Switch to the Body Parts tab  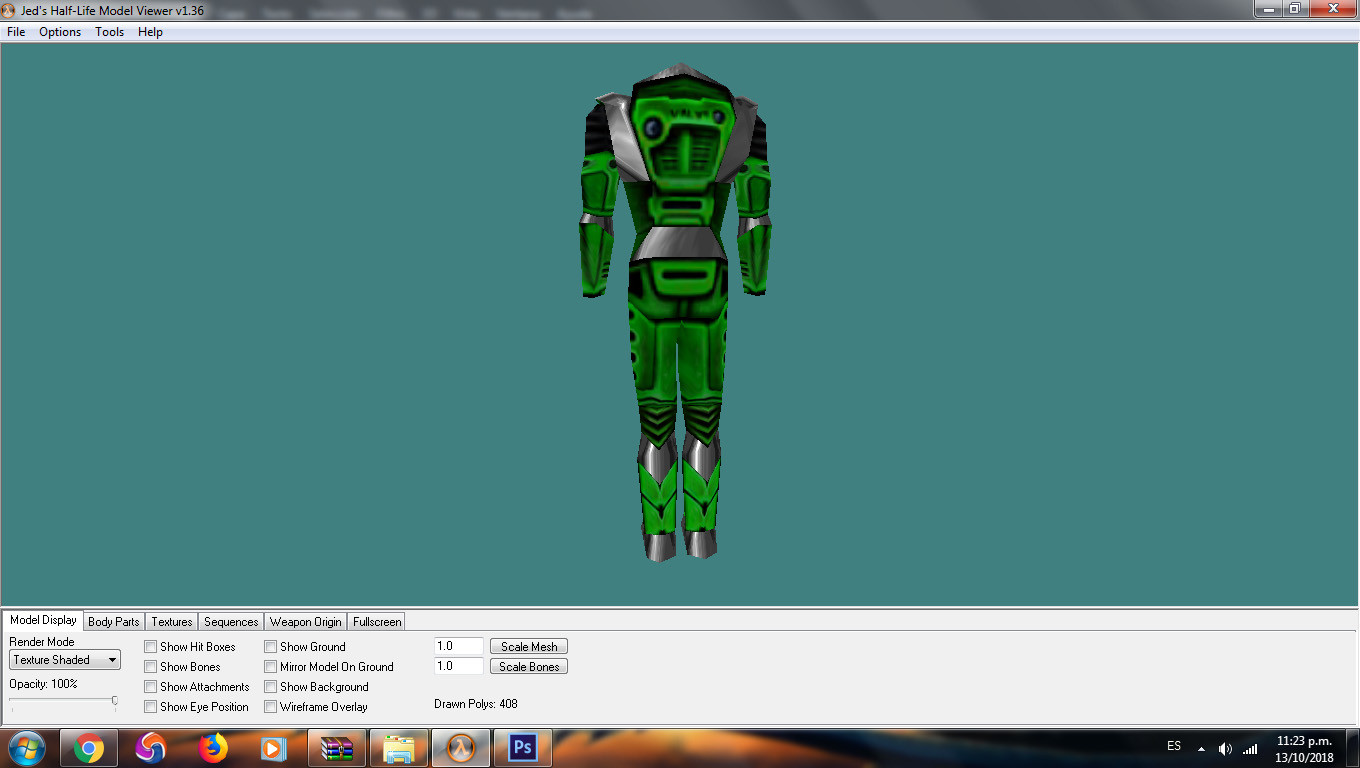(113, 621)
